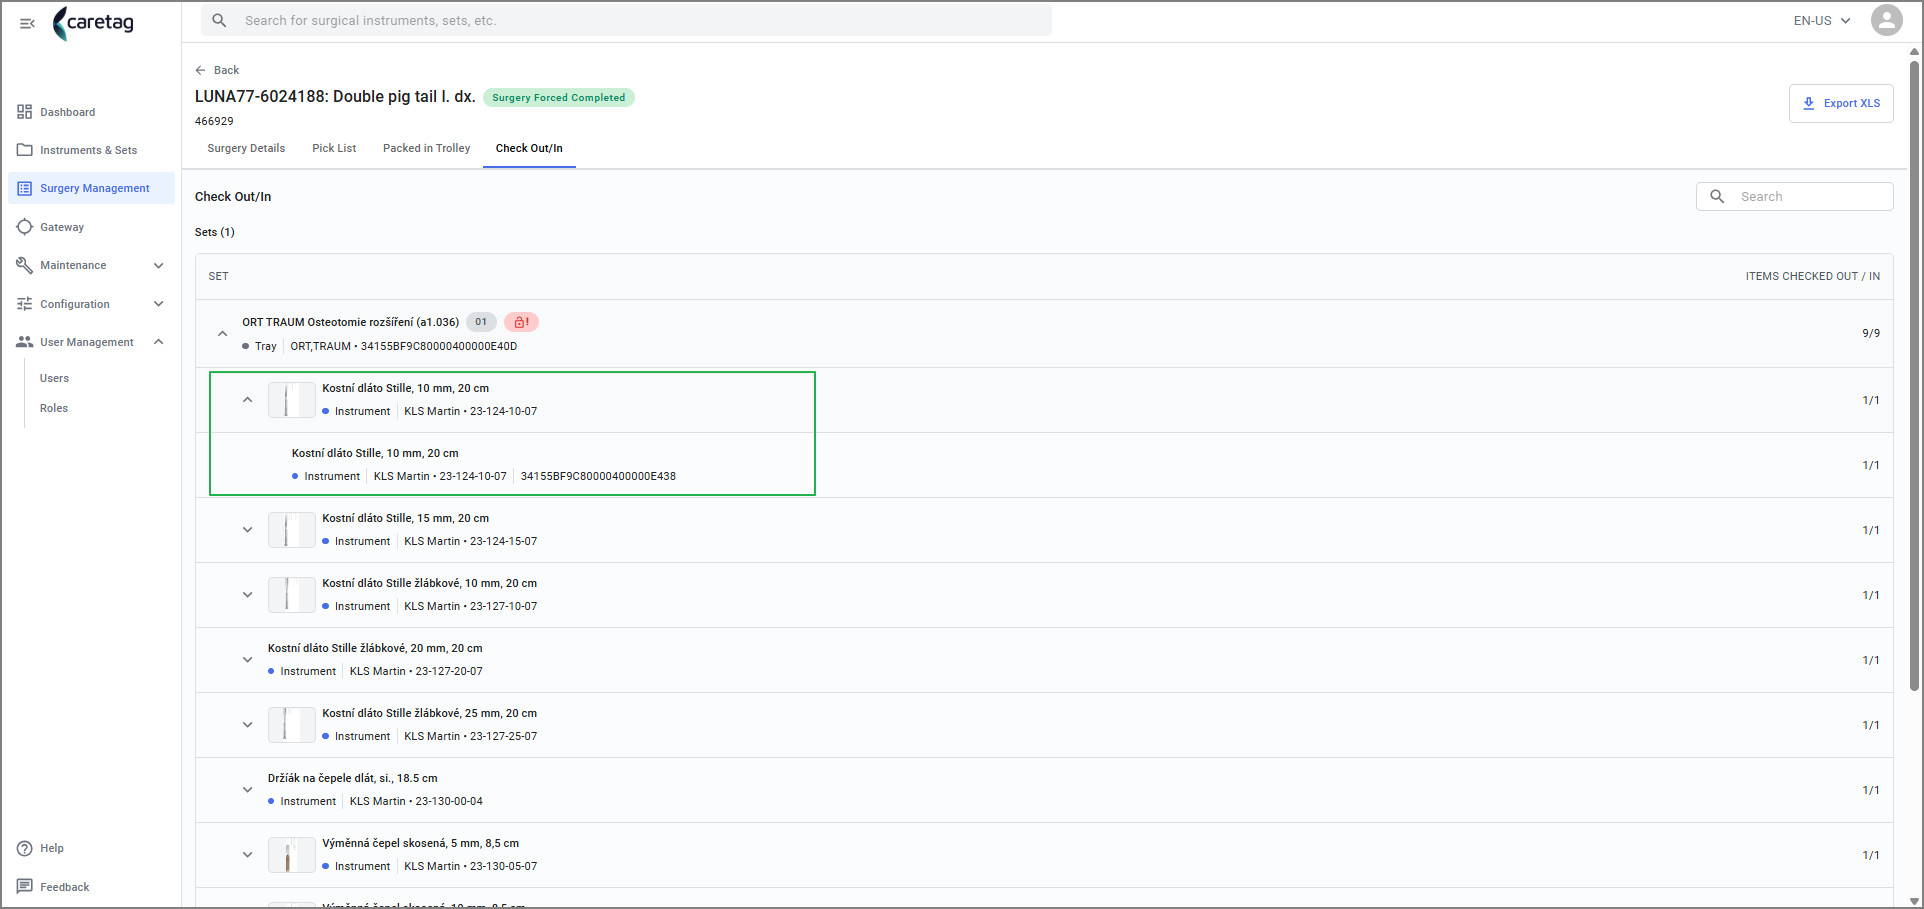Click the 01 badge on the set
The image size is (1924, 909).
[x=481, y=322]
